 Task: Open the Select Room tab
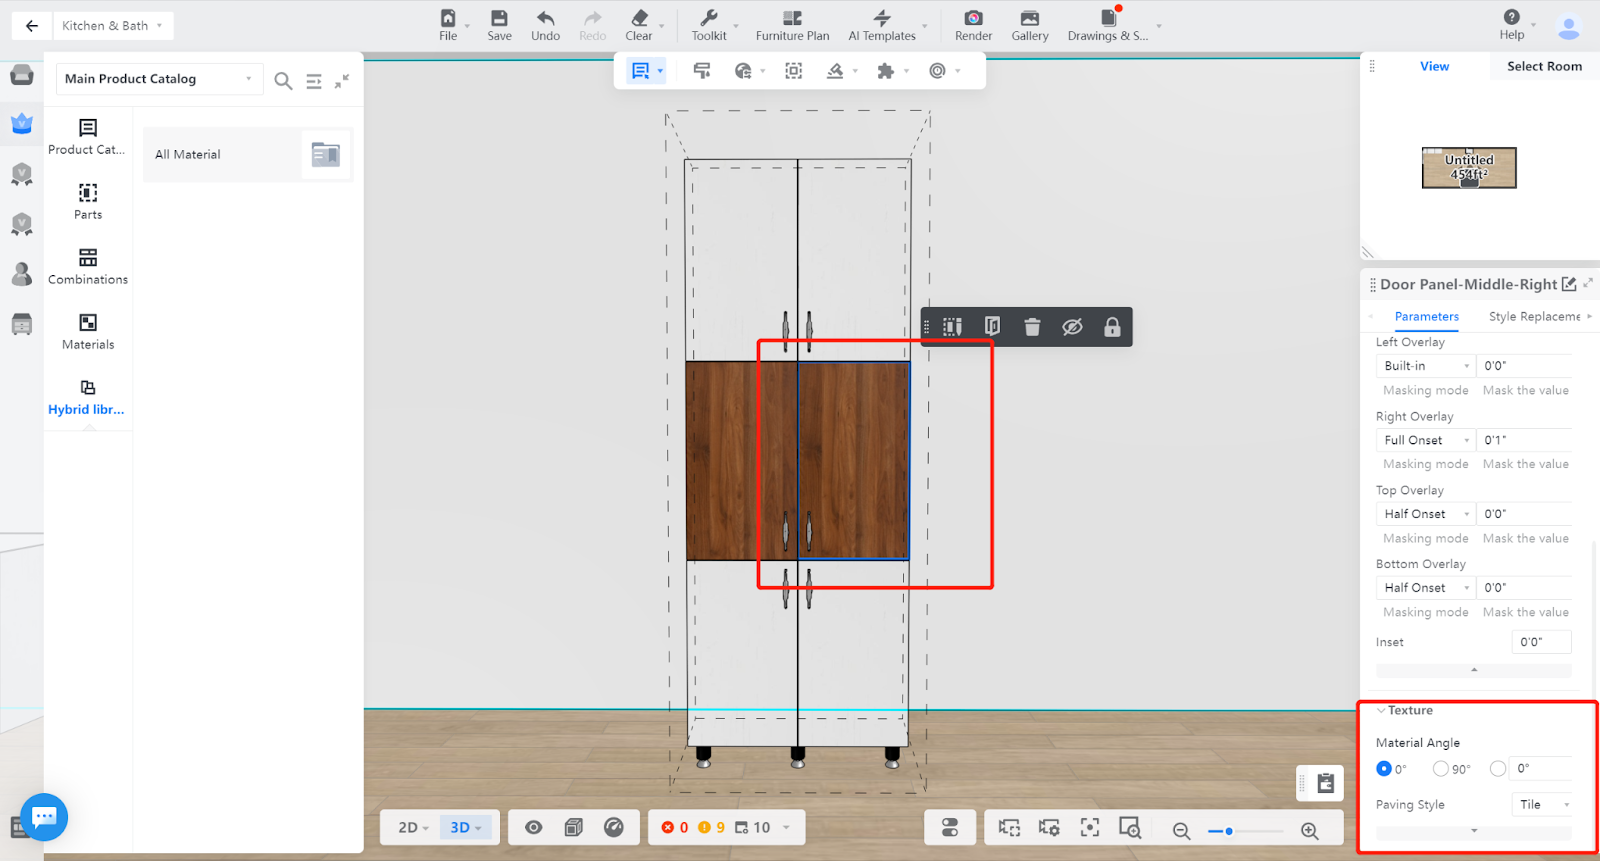click(1544, 66)
